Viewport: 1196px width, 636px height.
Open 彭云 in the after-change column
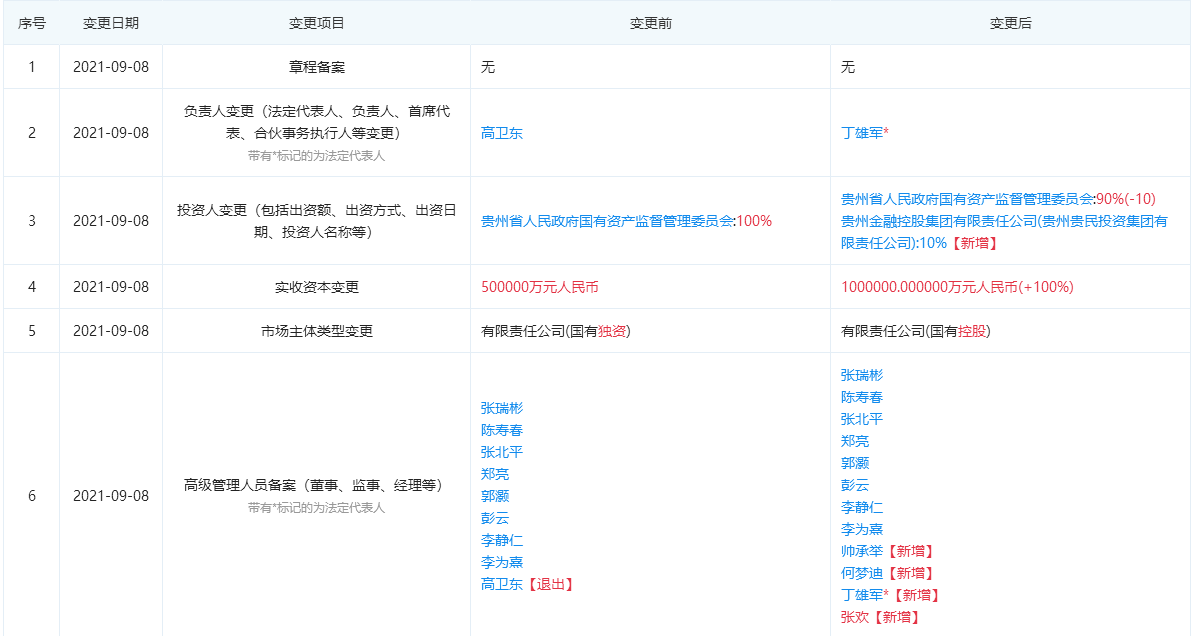point(854,486)
